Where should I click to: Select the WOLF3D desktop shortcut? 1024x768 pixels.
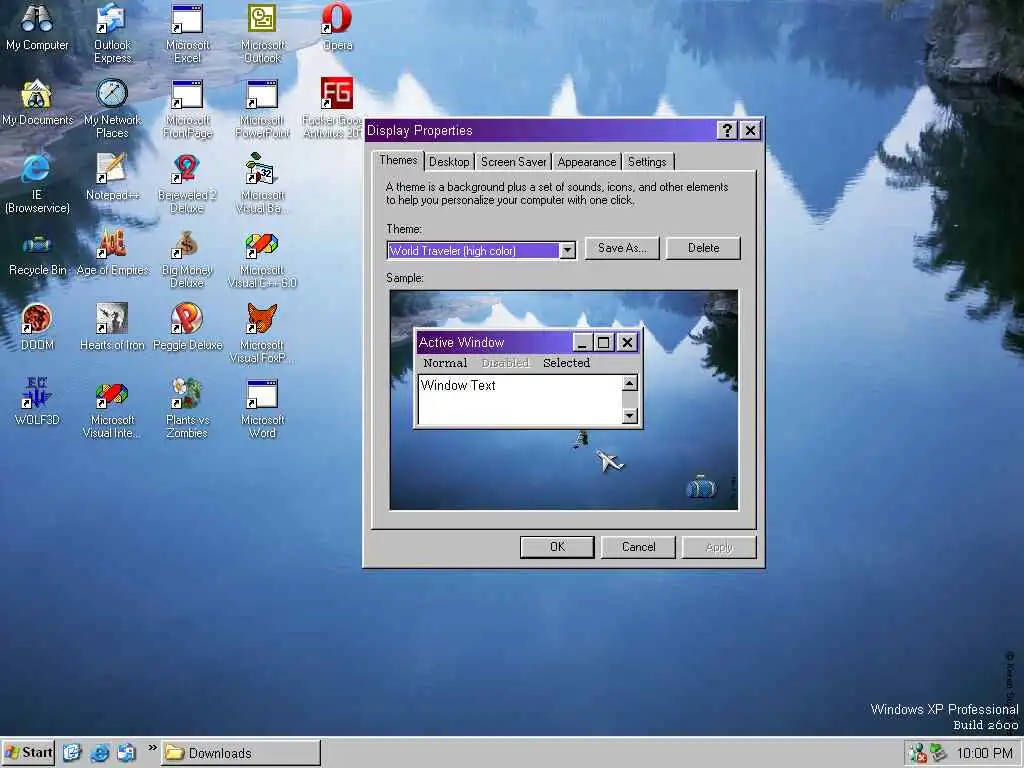click(37, 402)
